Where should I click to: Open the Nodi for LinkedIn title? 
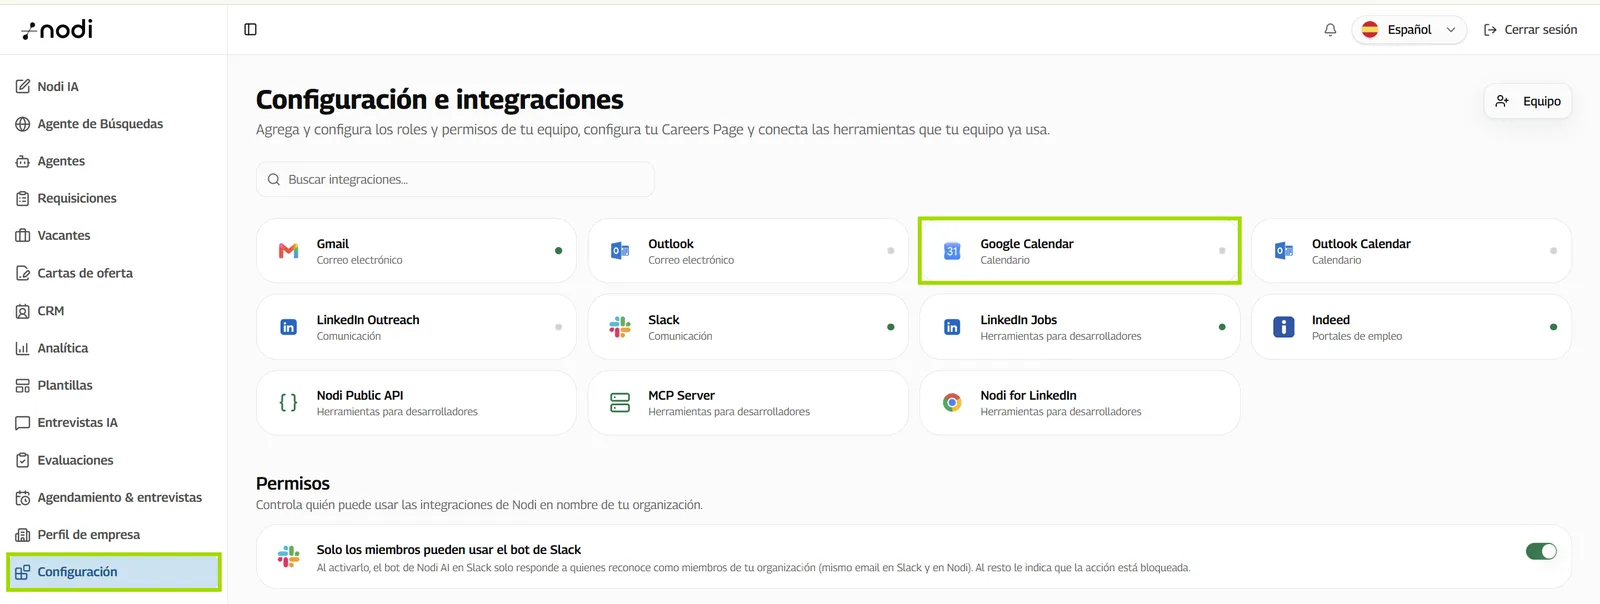pyautogui.click(x=1028, y=396)
